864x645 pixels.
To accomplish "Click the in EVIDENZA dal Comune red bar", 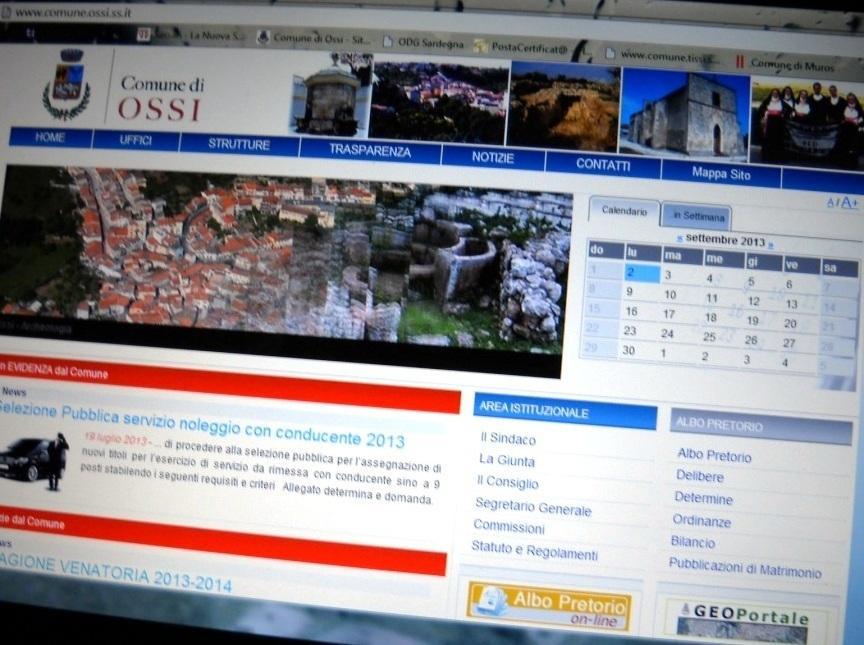I will pos(229,384).
